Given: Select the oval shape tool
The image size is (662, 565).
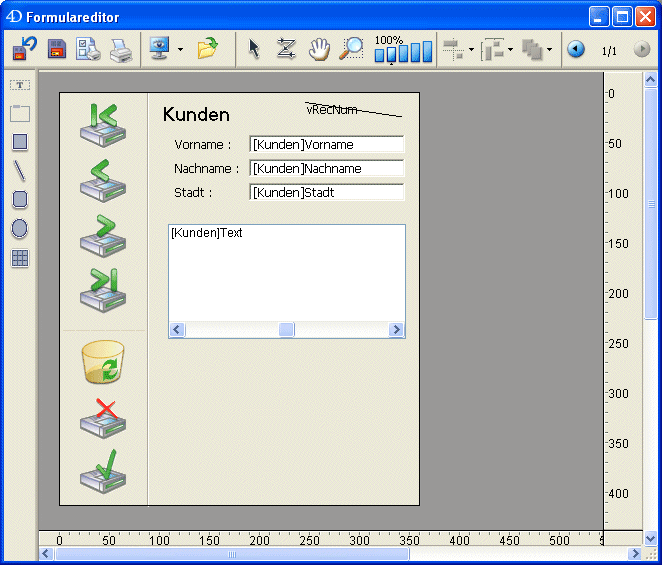Looking at the screenshot, I should click(x=20, y=229).
